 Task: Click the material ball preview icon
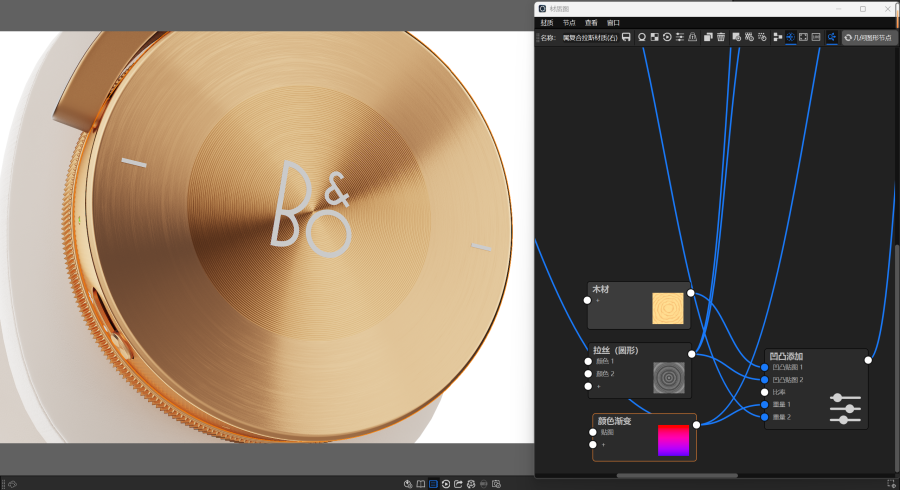642,37
